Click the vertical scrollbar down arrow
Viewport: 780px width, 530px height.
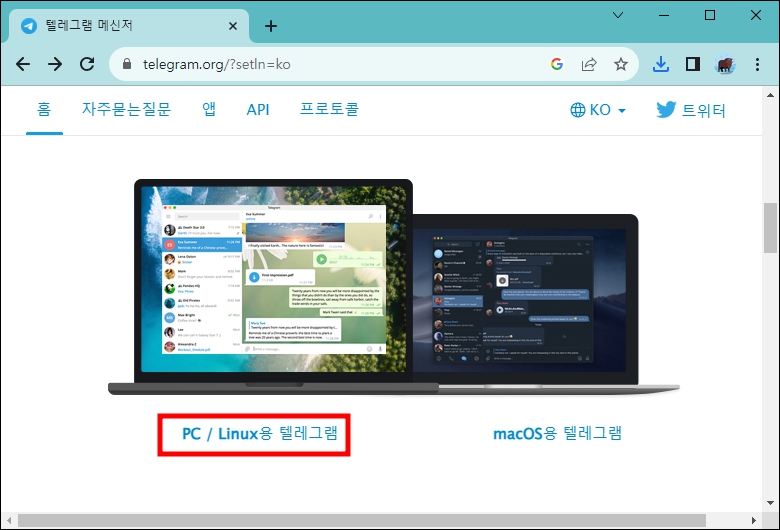771,503
